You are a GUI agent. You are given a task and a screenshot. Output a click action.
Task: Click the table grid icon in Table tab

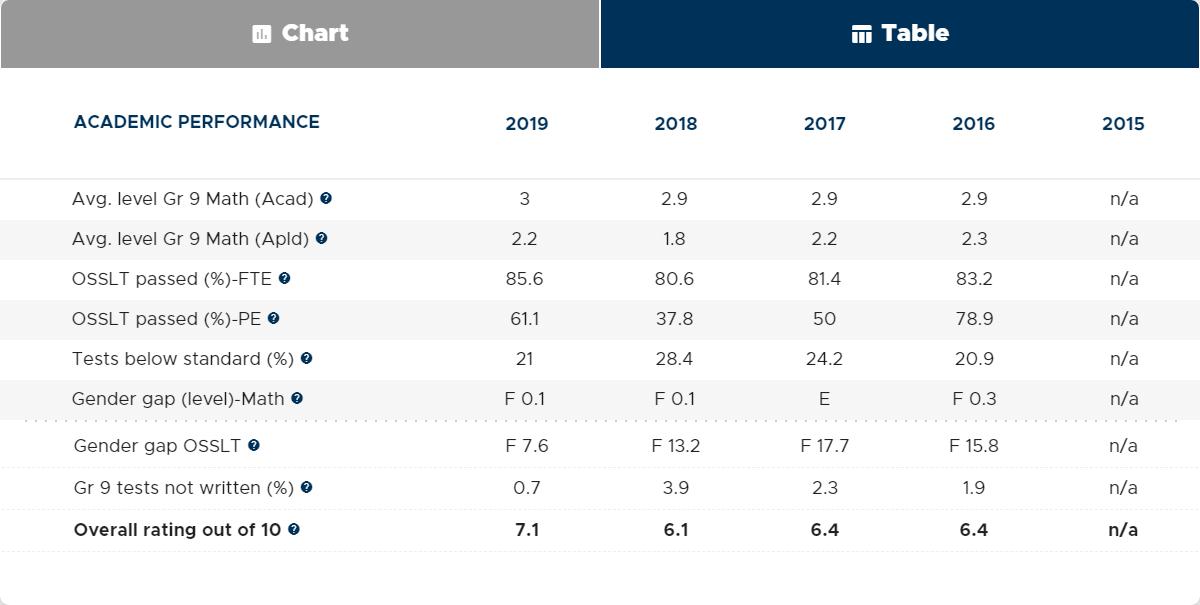pyautogui.click(x=861, y=34)
